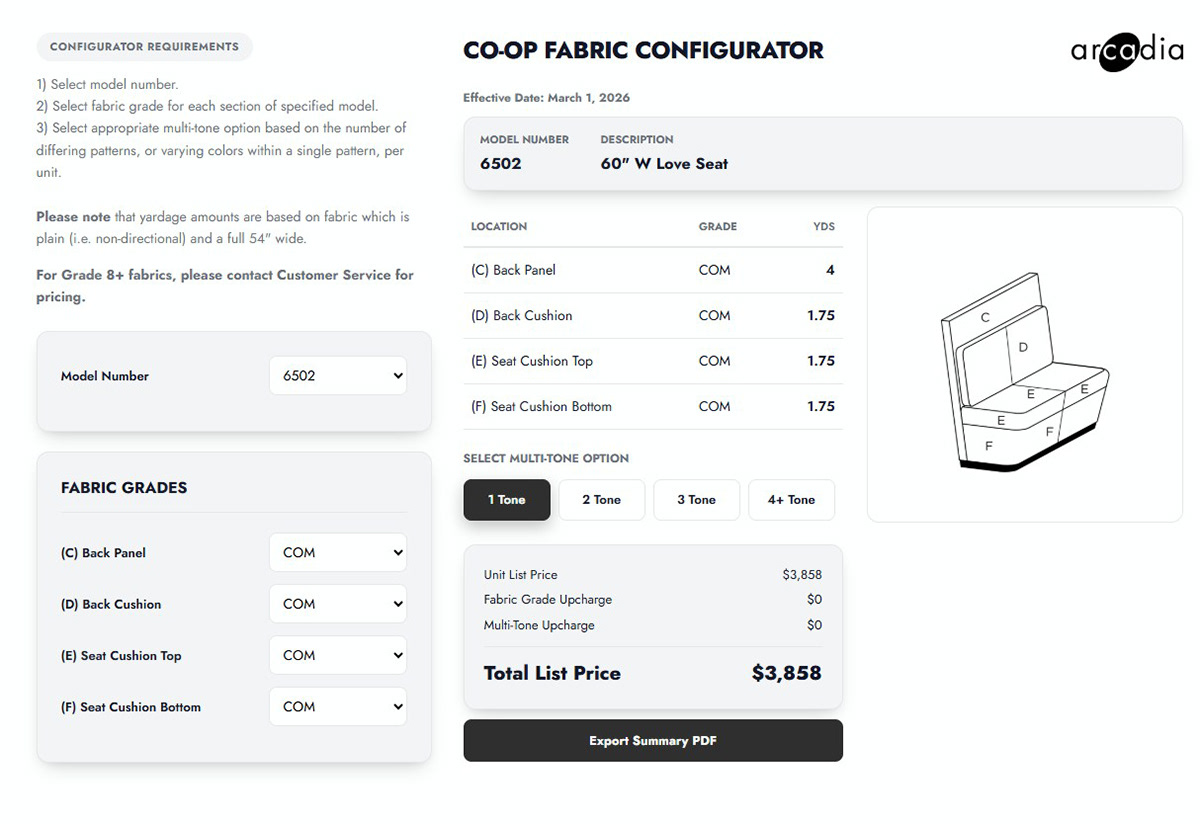Choose the 3 Tone option
Image resolution: width=1200 pixels, height=824 pixels.
696,500
